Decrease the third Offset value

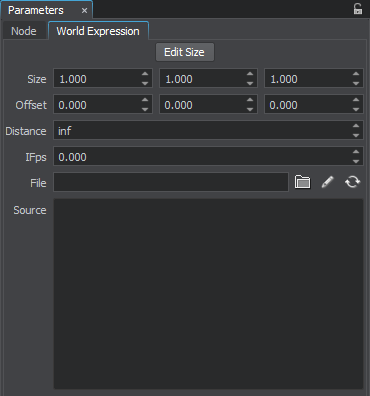pyautogui.click(x=356, y=109)
